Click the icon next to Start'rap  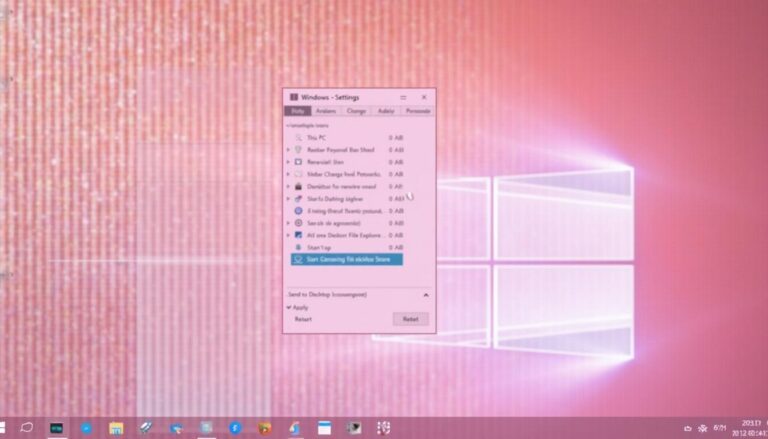pos(298,247)
